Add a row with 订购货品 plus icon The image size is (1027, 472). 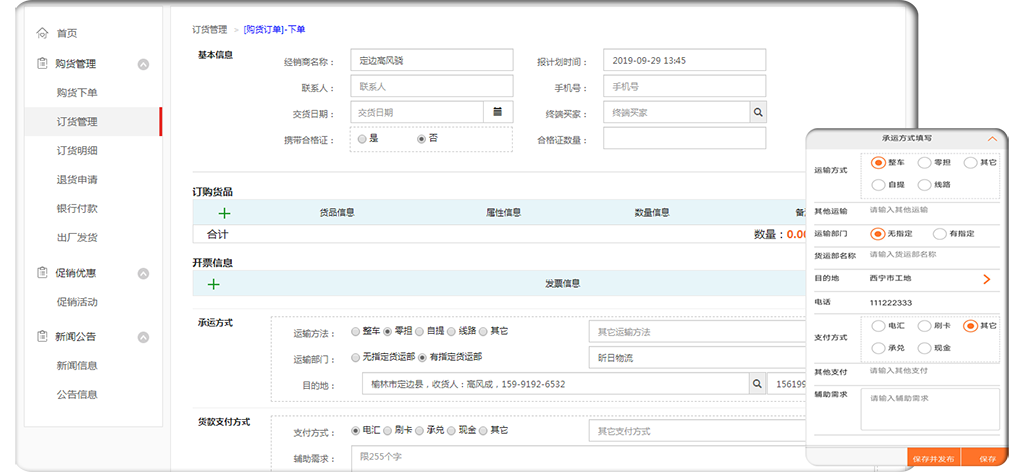224,212
